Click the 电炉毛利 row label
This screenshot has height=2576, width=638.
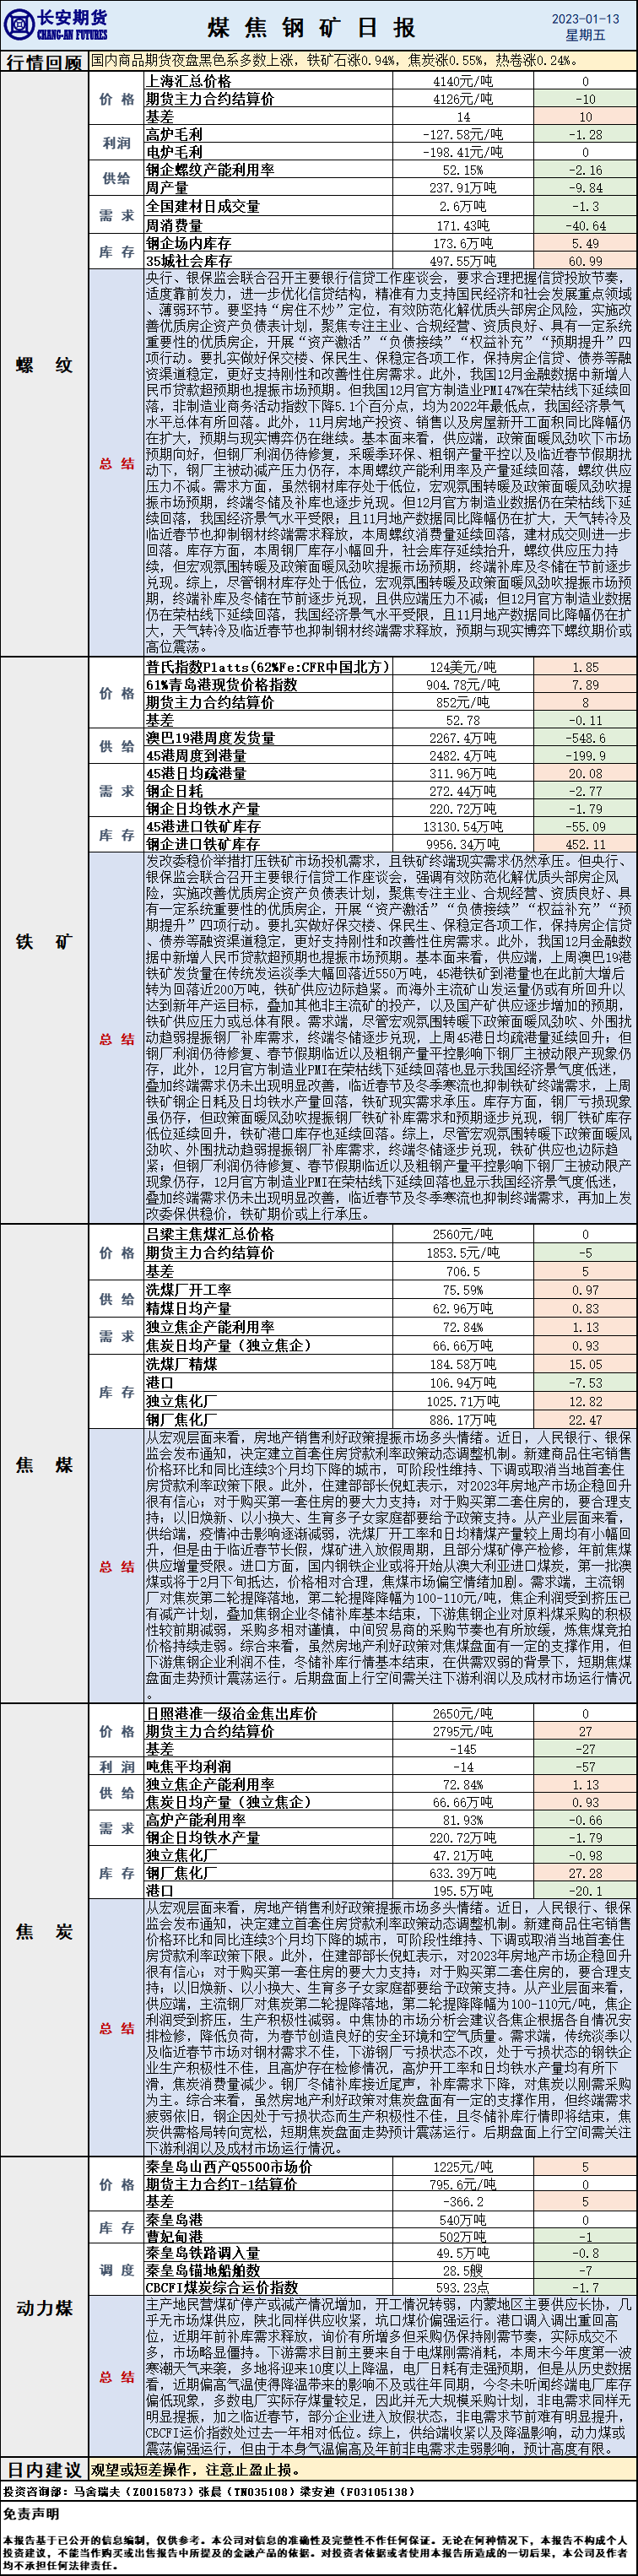[x=174, y=152]
